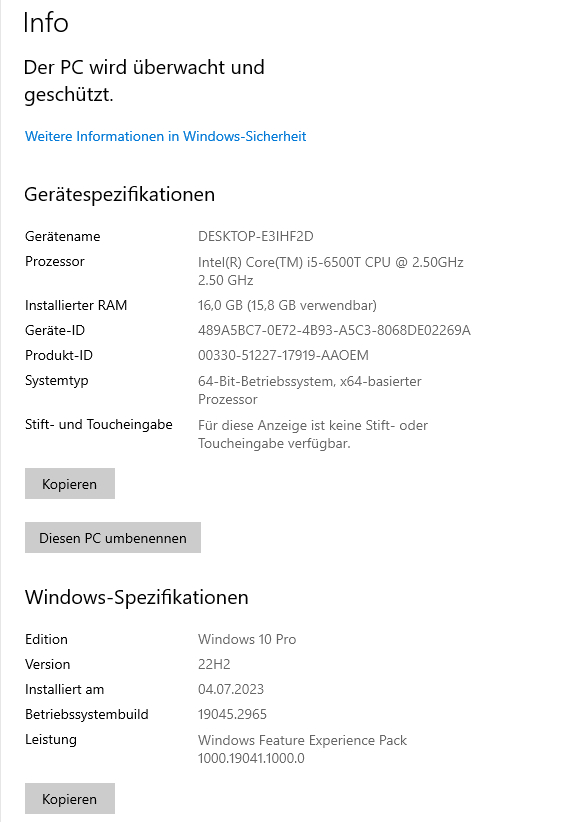This screenshot has height=822, width=575.
Task: Open Weitere Informationen in Windows-Sicherheit link
Action: [x=166, y=136]
